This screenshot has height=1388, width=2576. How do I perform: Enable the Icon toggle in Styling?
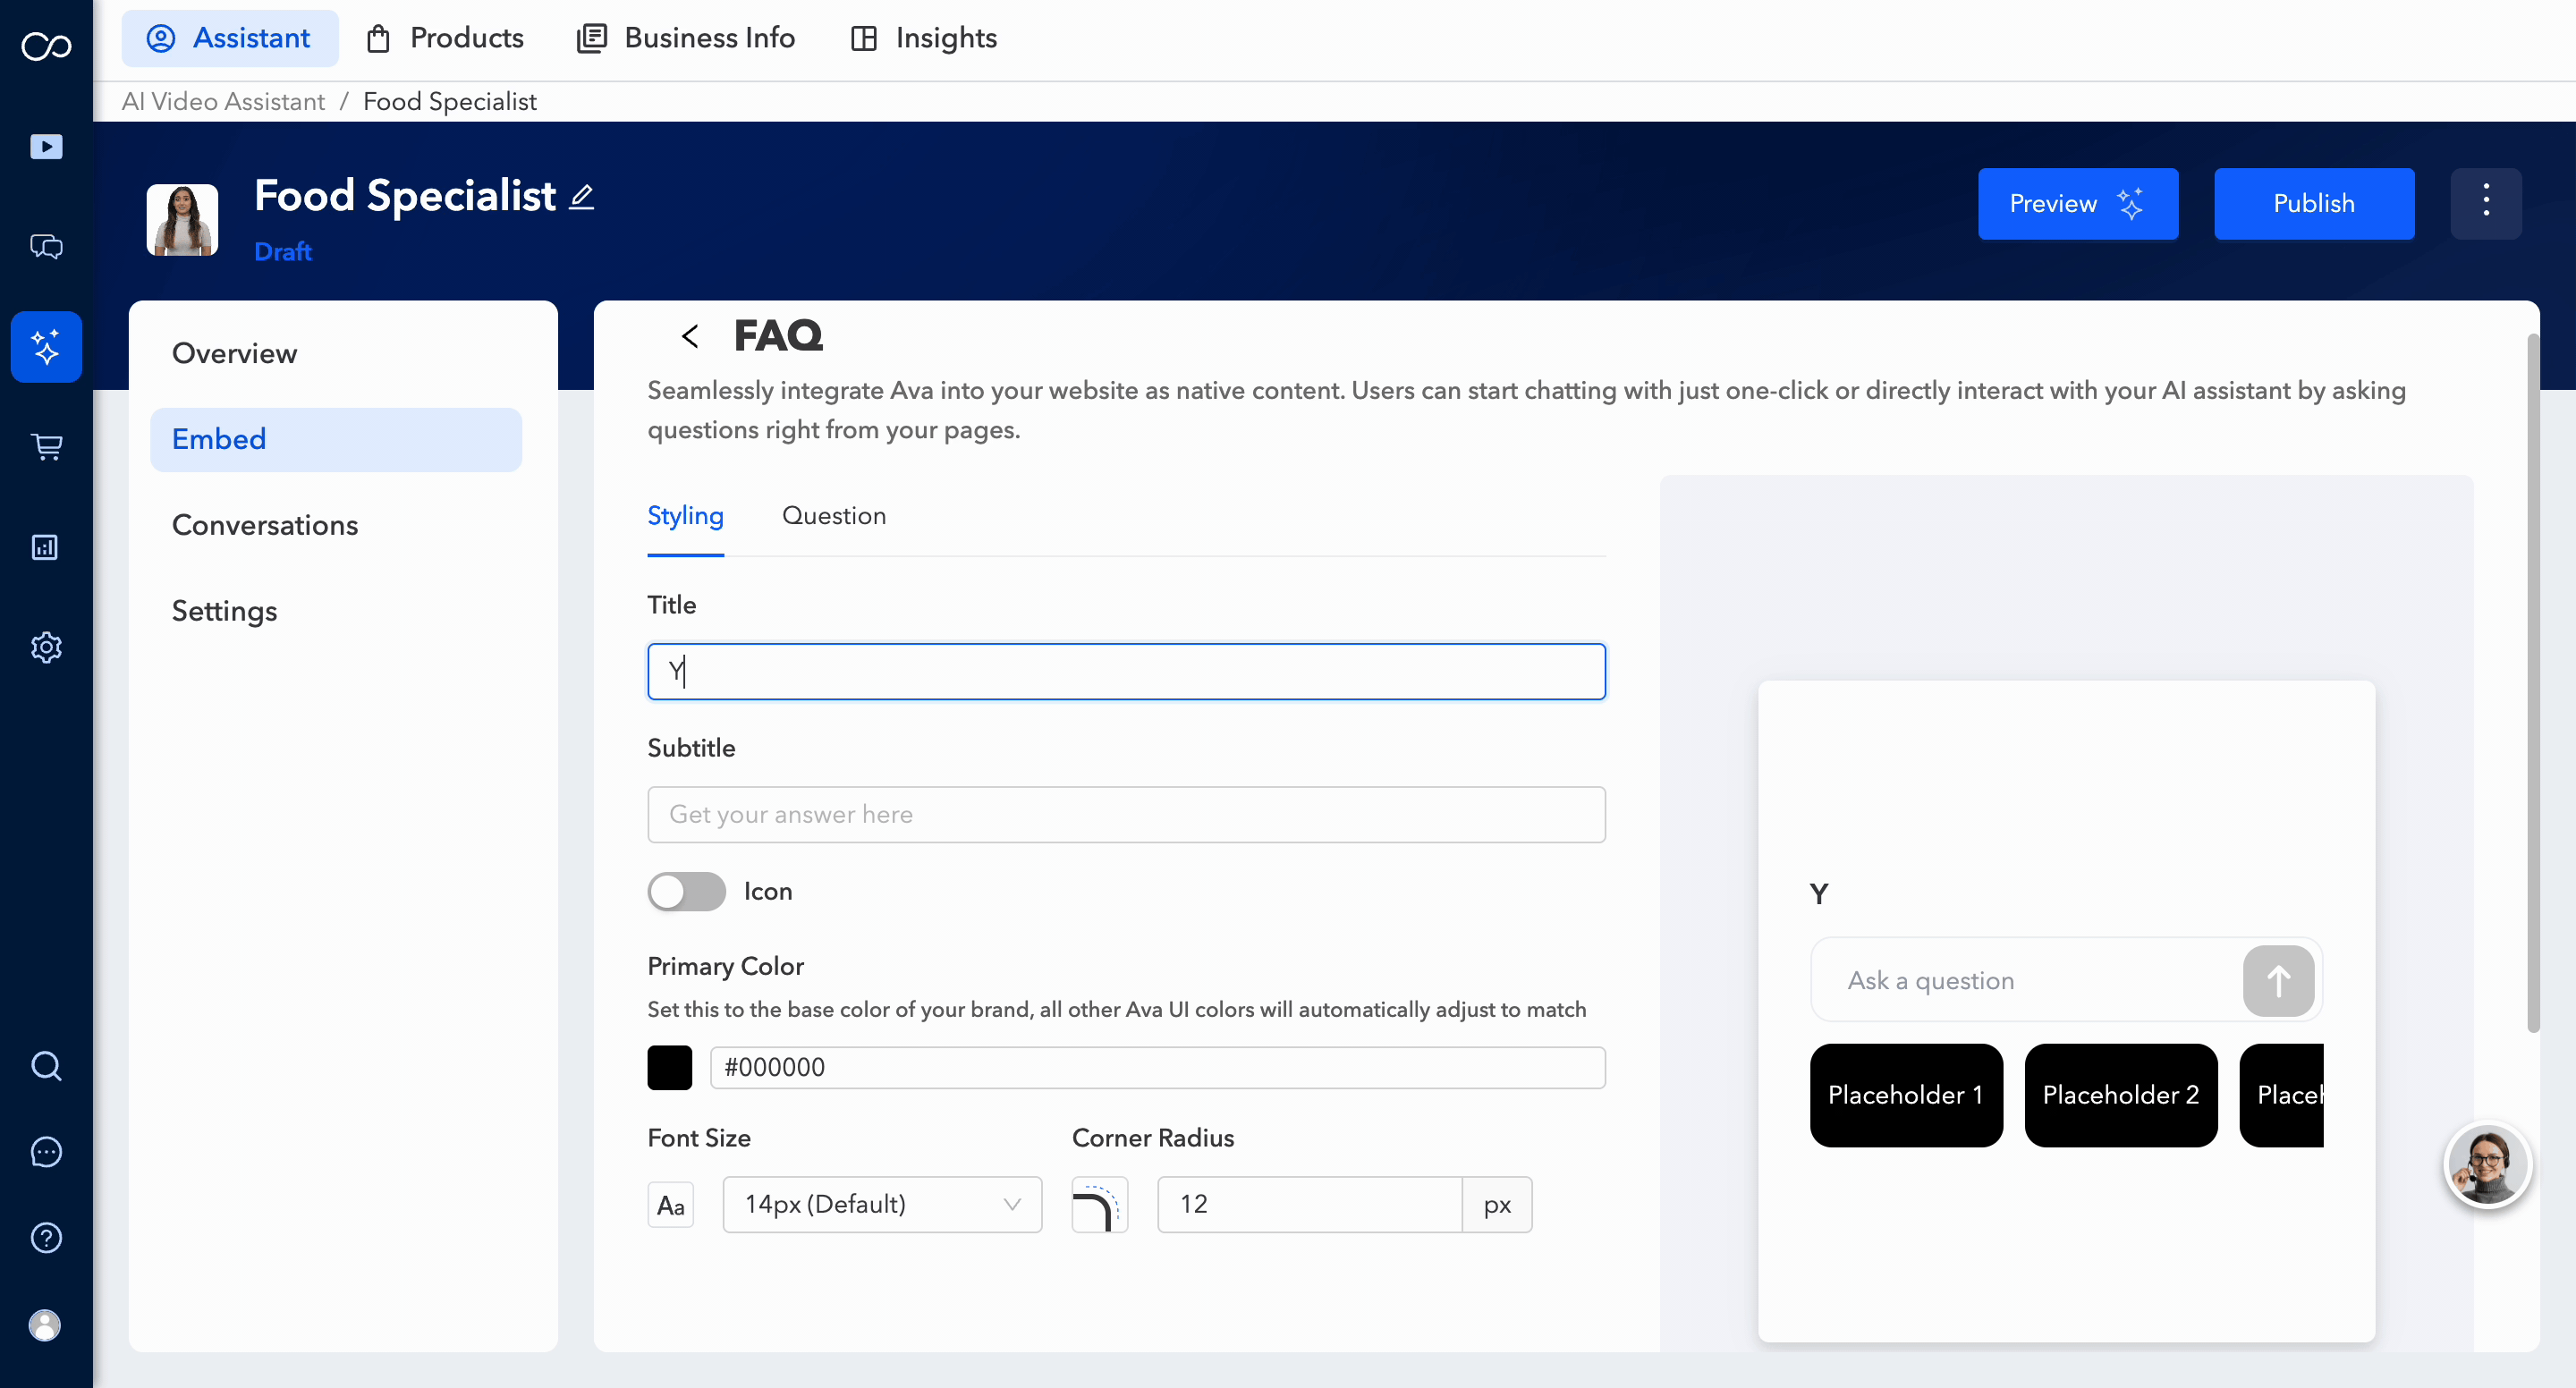(x=686, y=891)
